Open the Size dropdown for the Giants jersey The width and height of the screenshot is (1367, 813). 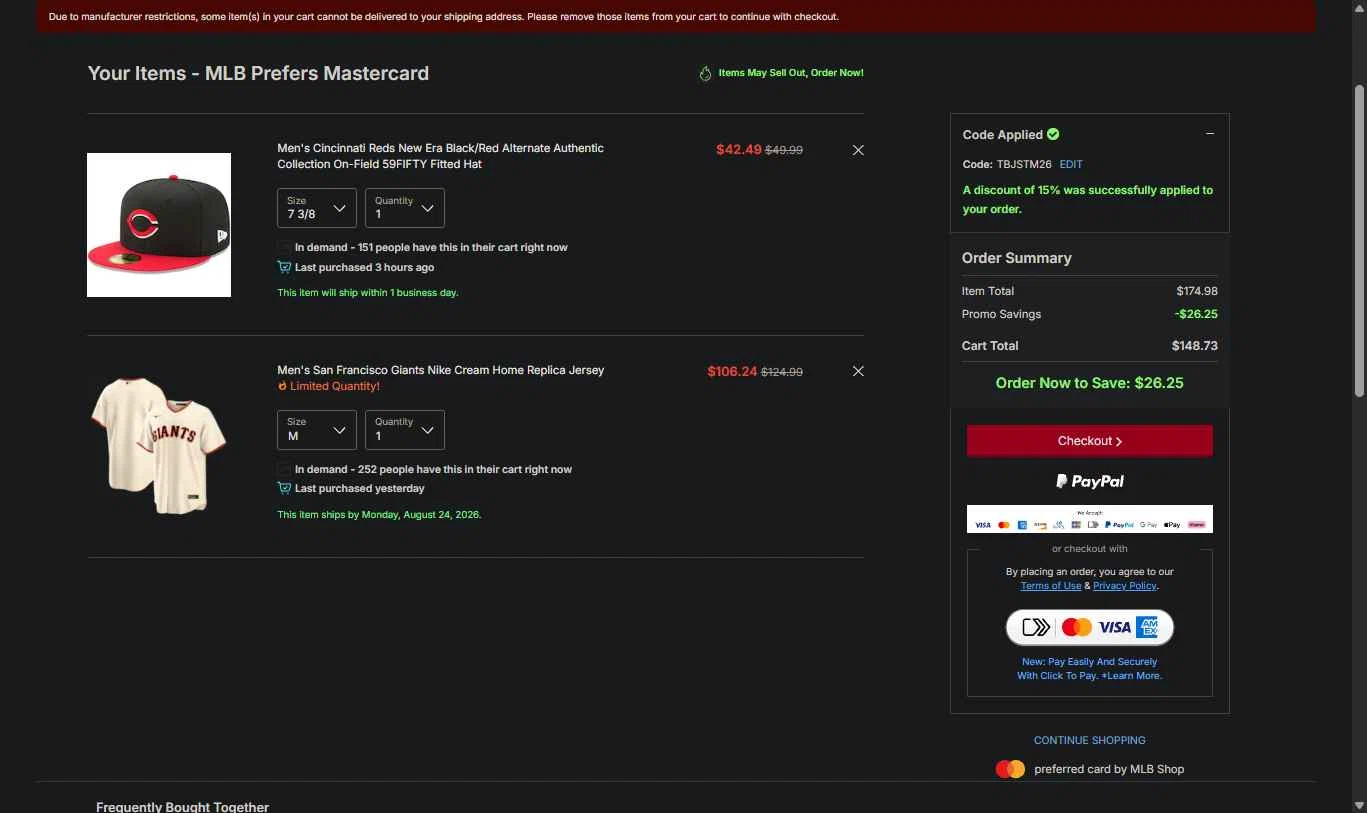317,430
